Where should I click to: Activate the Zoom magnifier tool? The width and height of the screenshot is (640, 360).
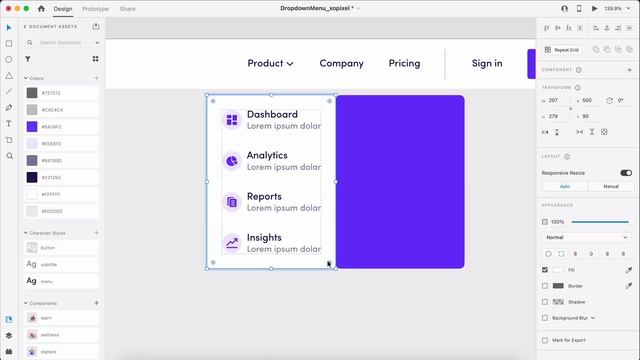click(x=9, y=156)
